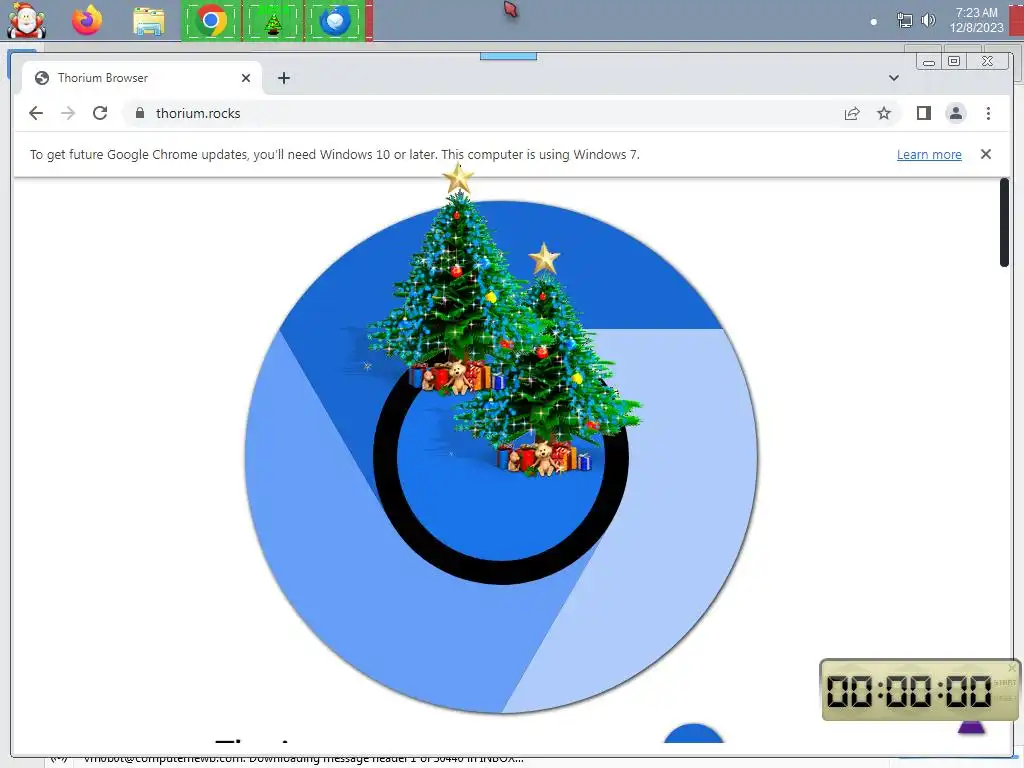Go back to previous page
The height and width of the screenshot is (768, 1024).
point(36,113)
